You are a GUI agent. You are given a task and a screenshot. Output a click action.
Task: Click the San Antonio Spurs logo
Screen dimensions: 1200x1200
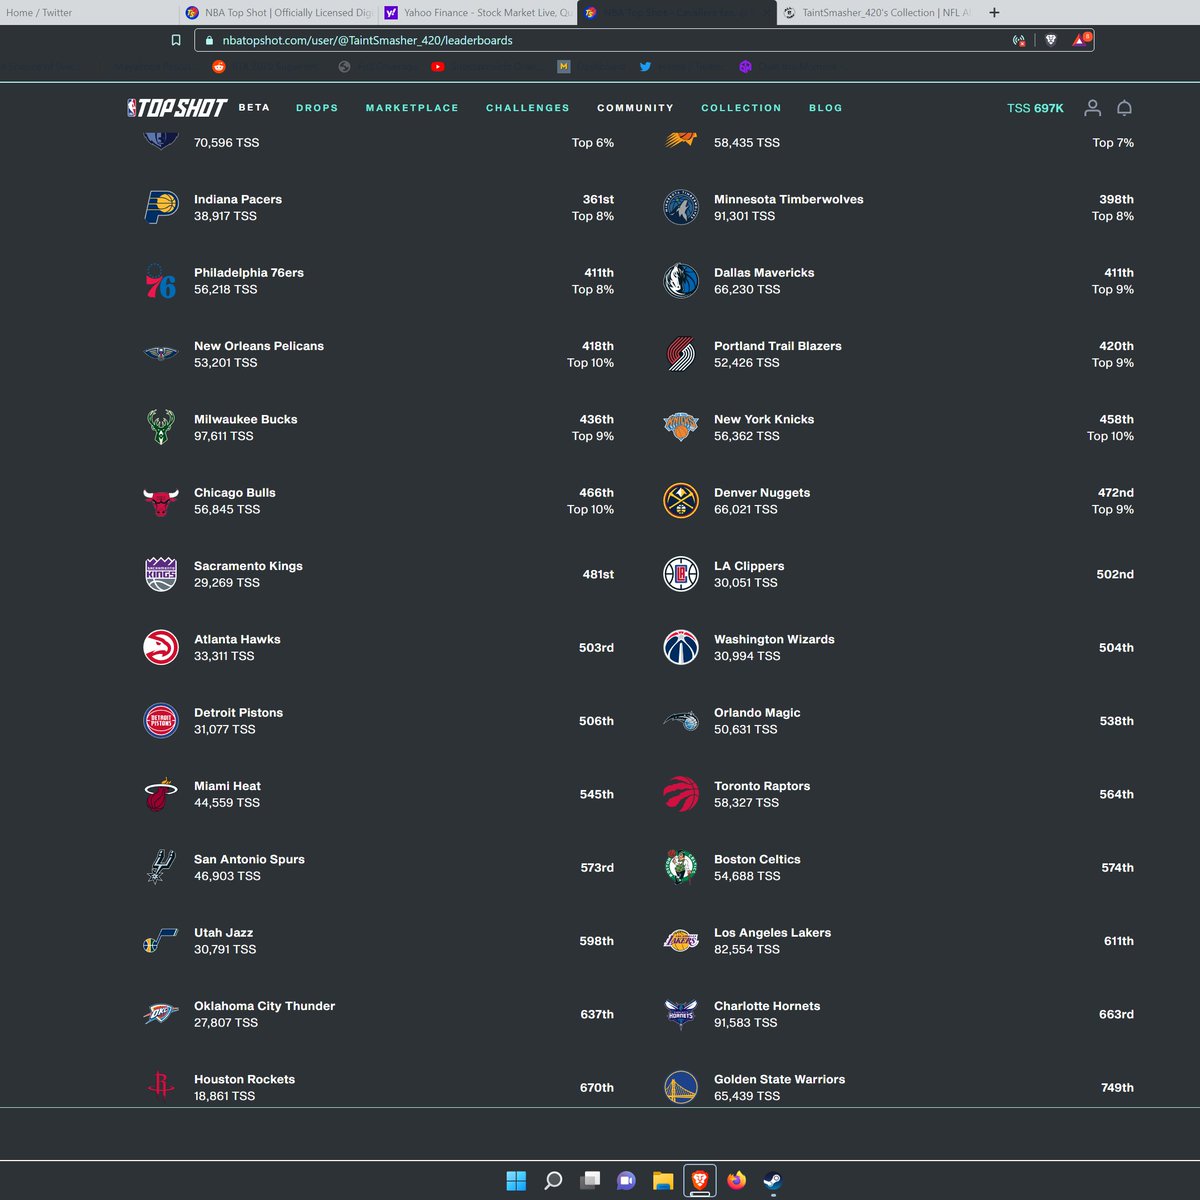161,867
